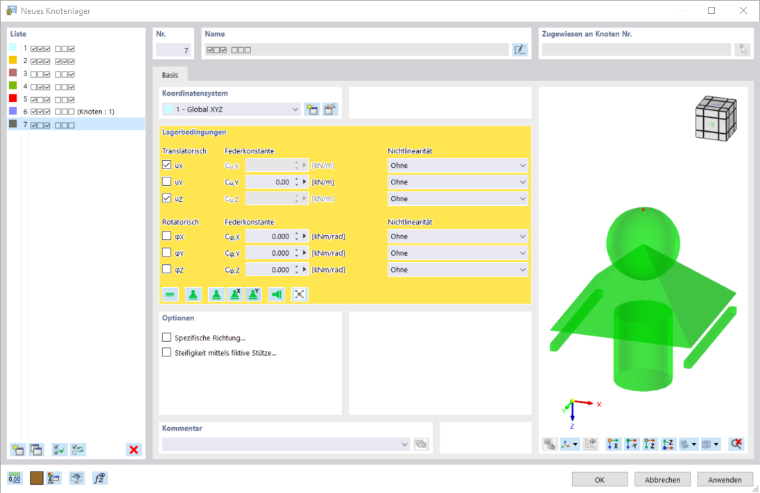Screen dimensions: 760x493
Task: Click the select nodes picker icon
Action: tap(743, 49)
